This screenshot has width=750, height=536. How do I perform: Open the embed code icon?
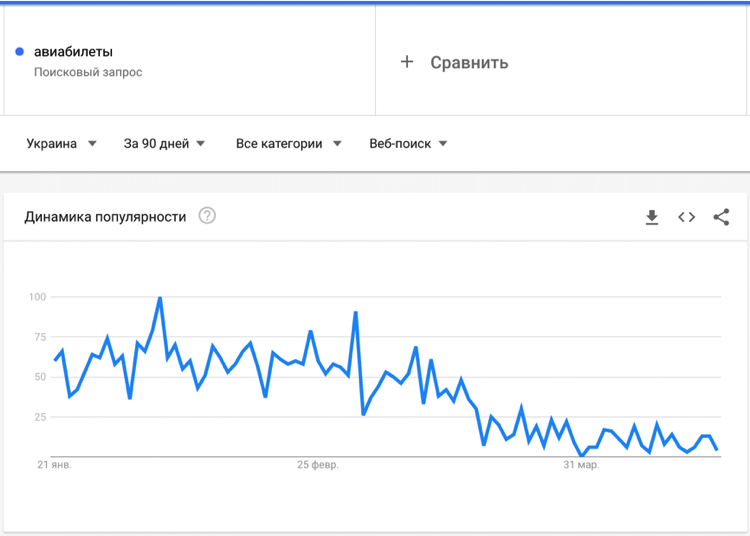[686, 217]
